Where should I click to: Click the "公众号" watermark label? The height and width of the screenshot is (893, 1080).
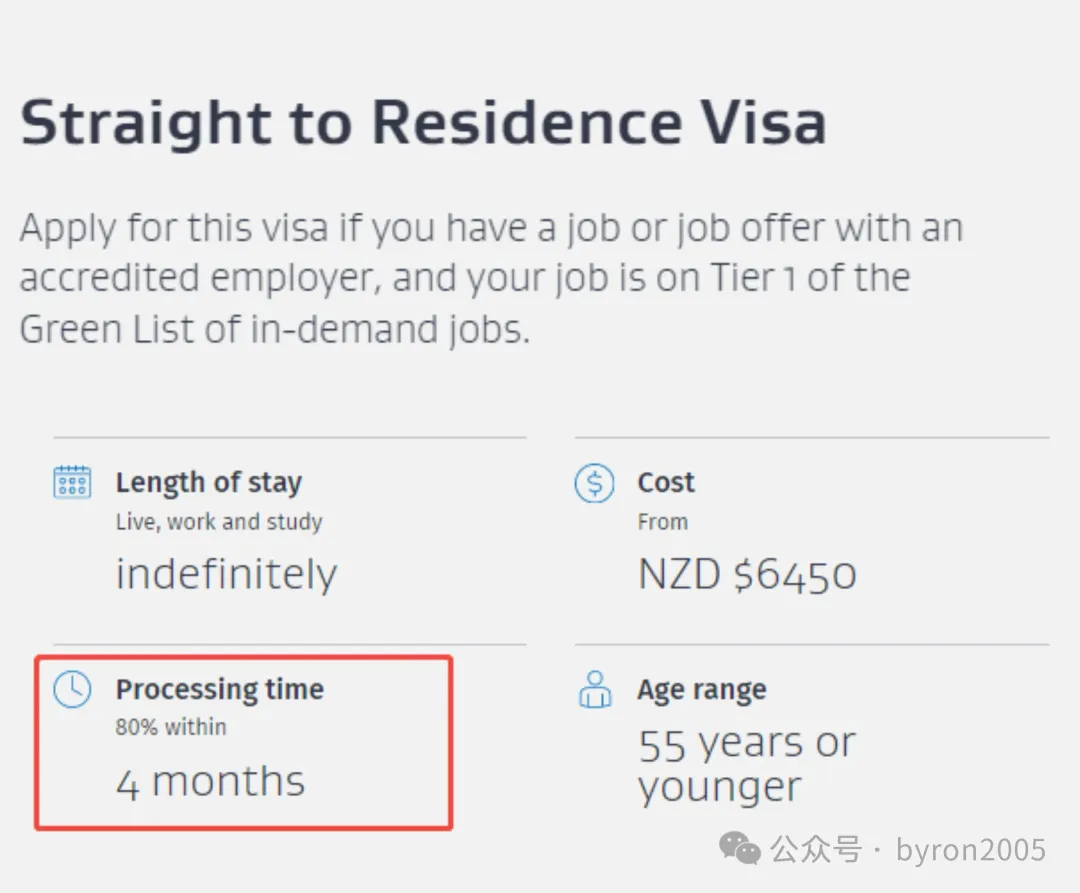pos(815,850)
